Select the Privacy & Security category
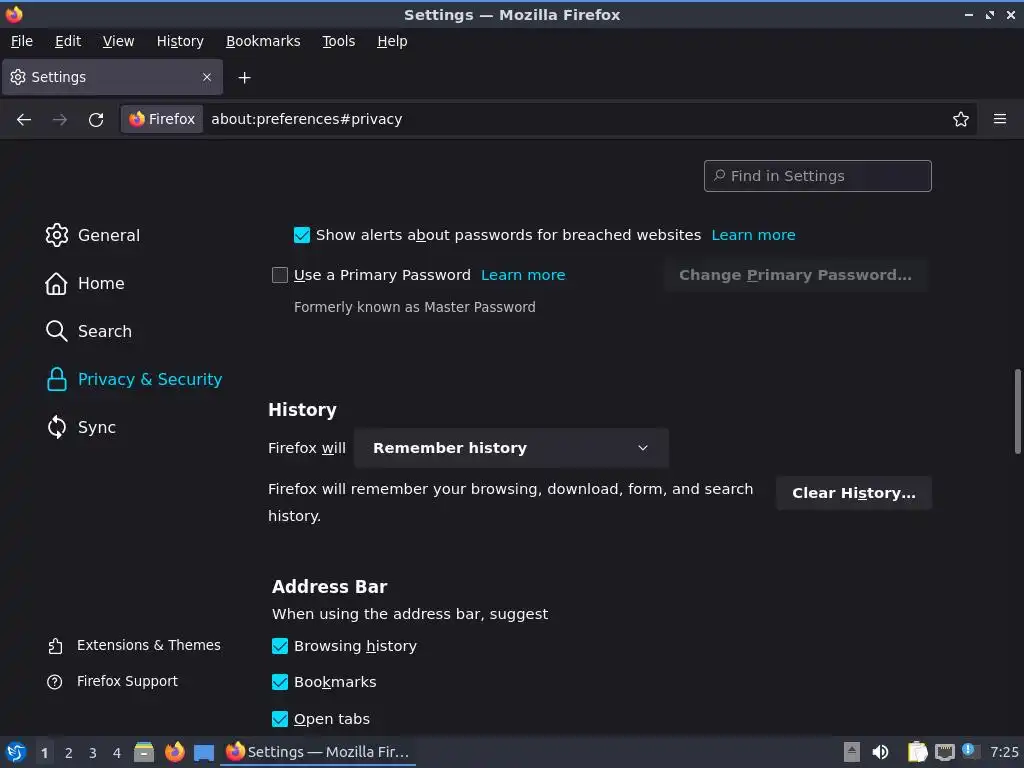The image size is (1024, 768). coord(135,379)
